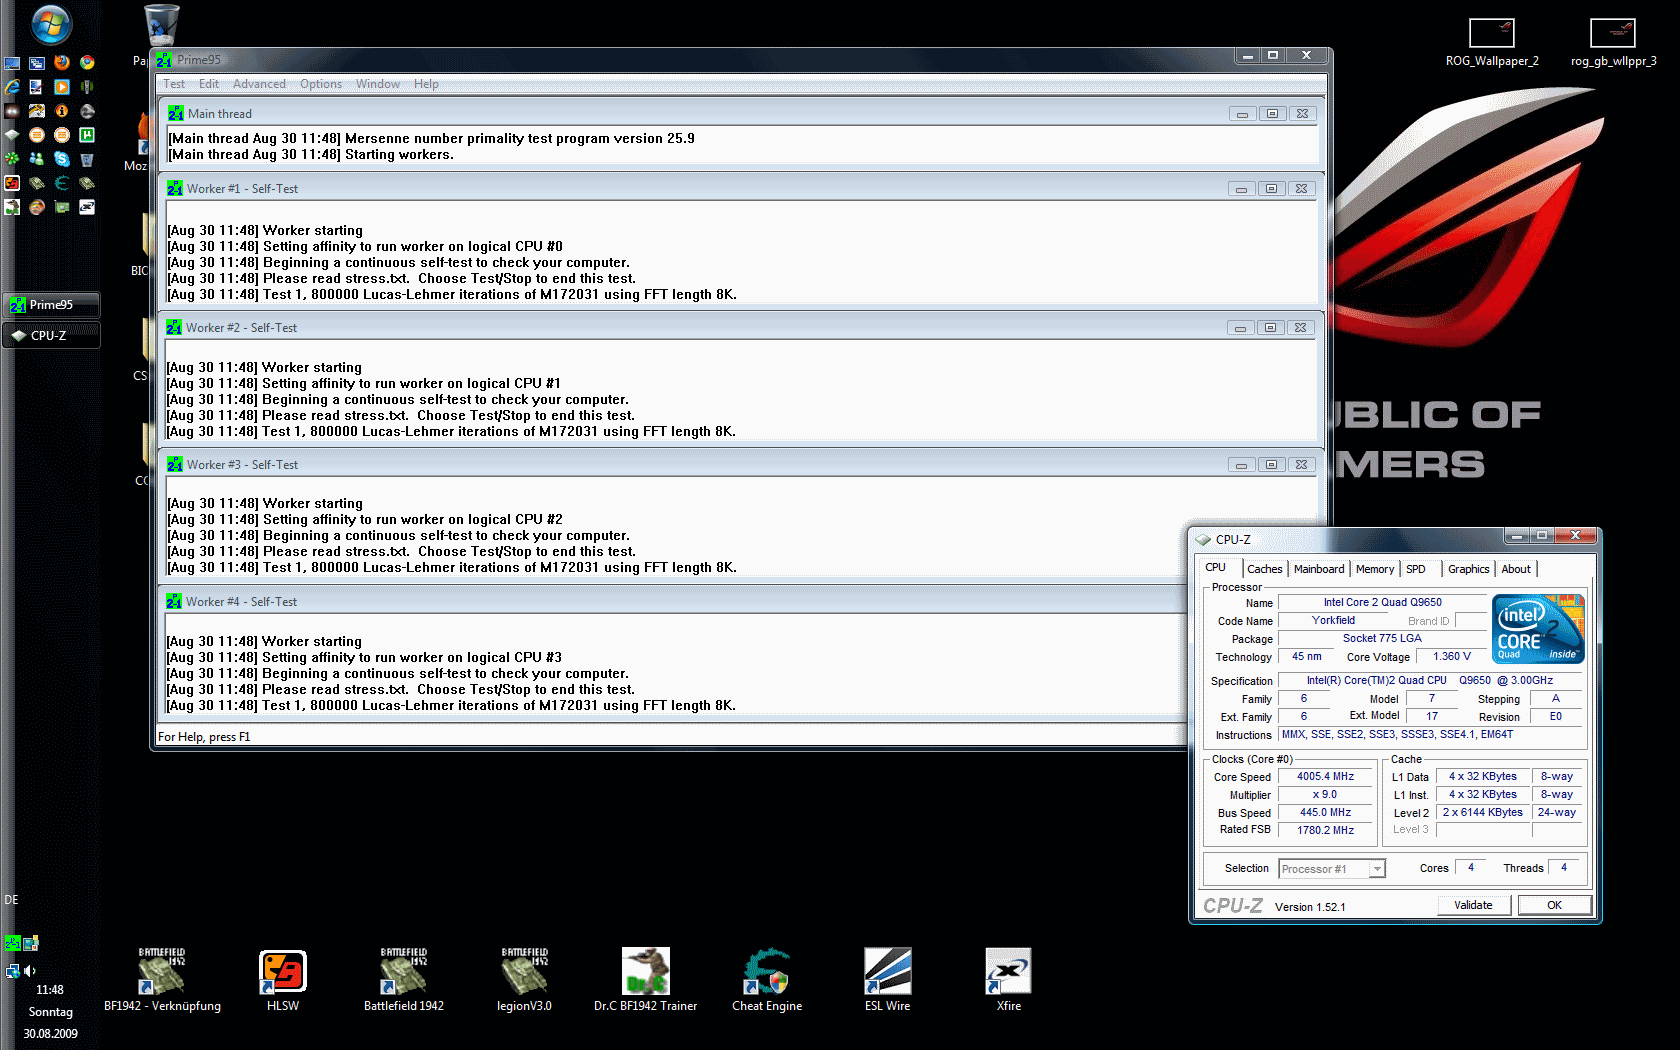Open Internet Explorer from the quick launch
This screenshot has height=1050, width=1680.
point(12,87)
